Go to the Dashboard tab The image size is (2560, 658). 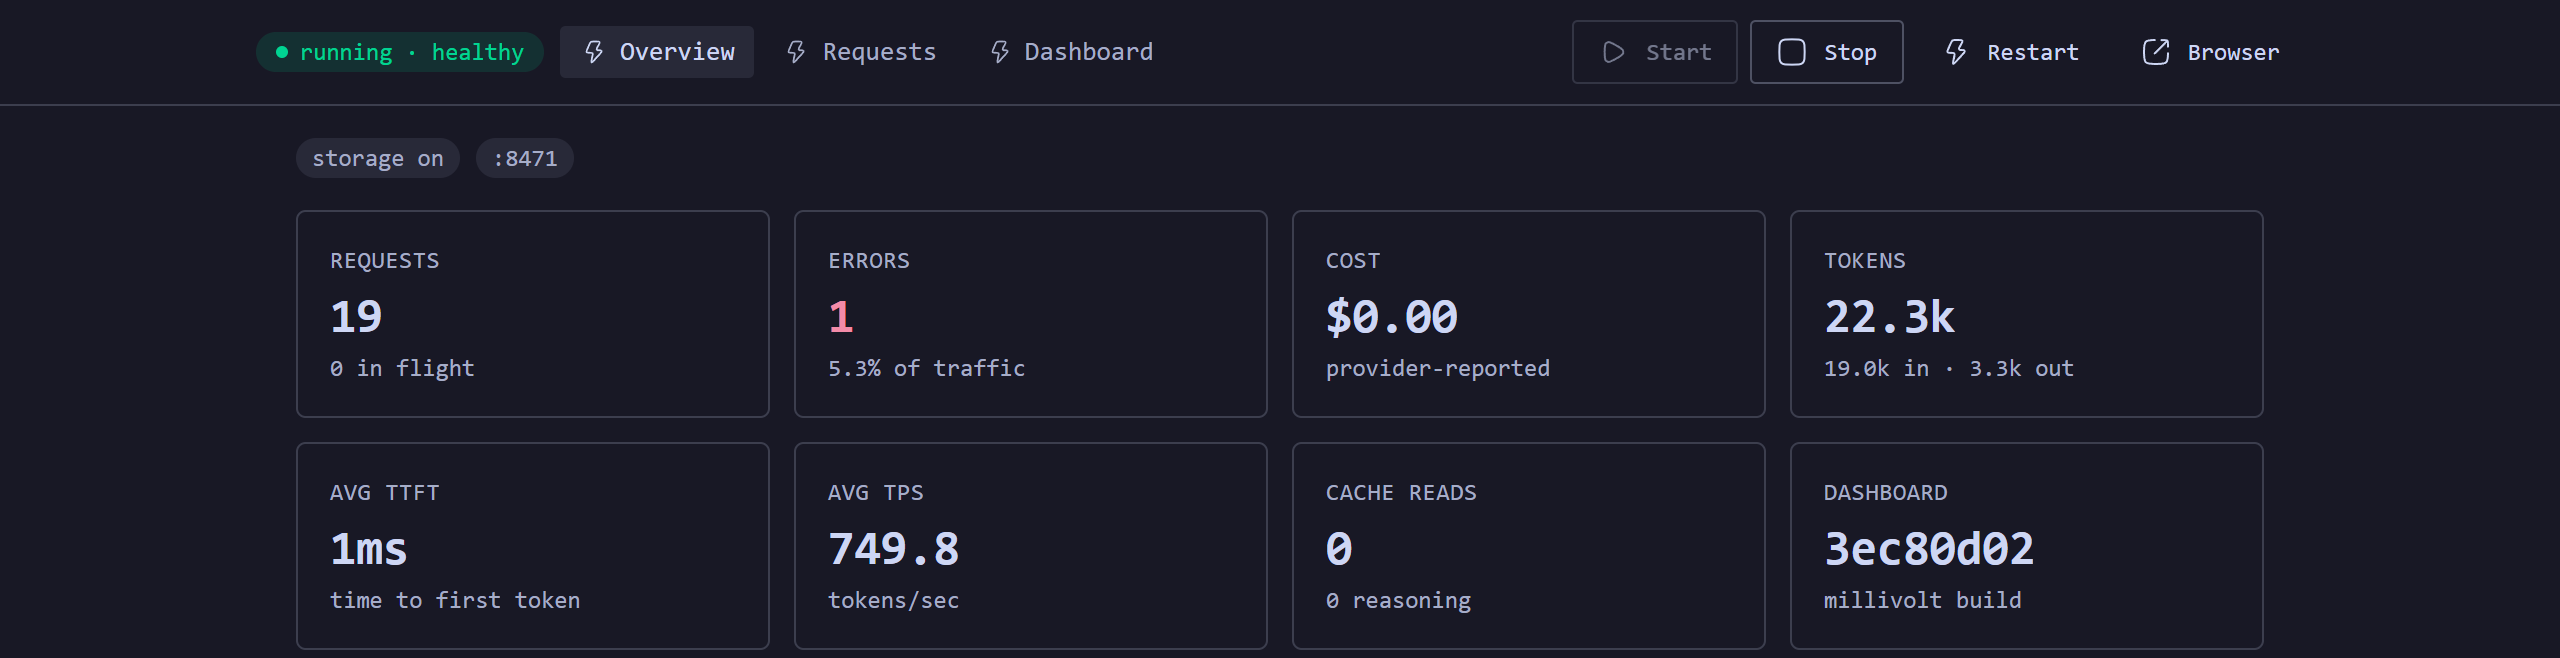pyautogui.click(x=1070, y=52)
